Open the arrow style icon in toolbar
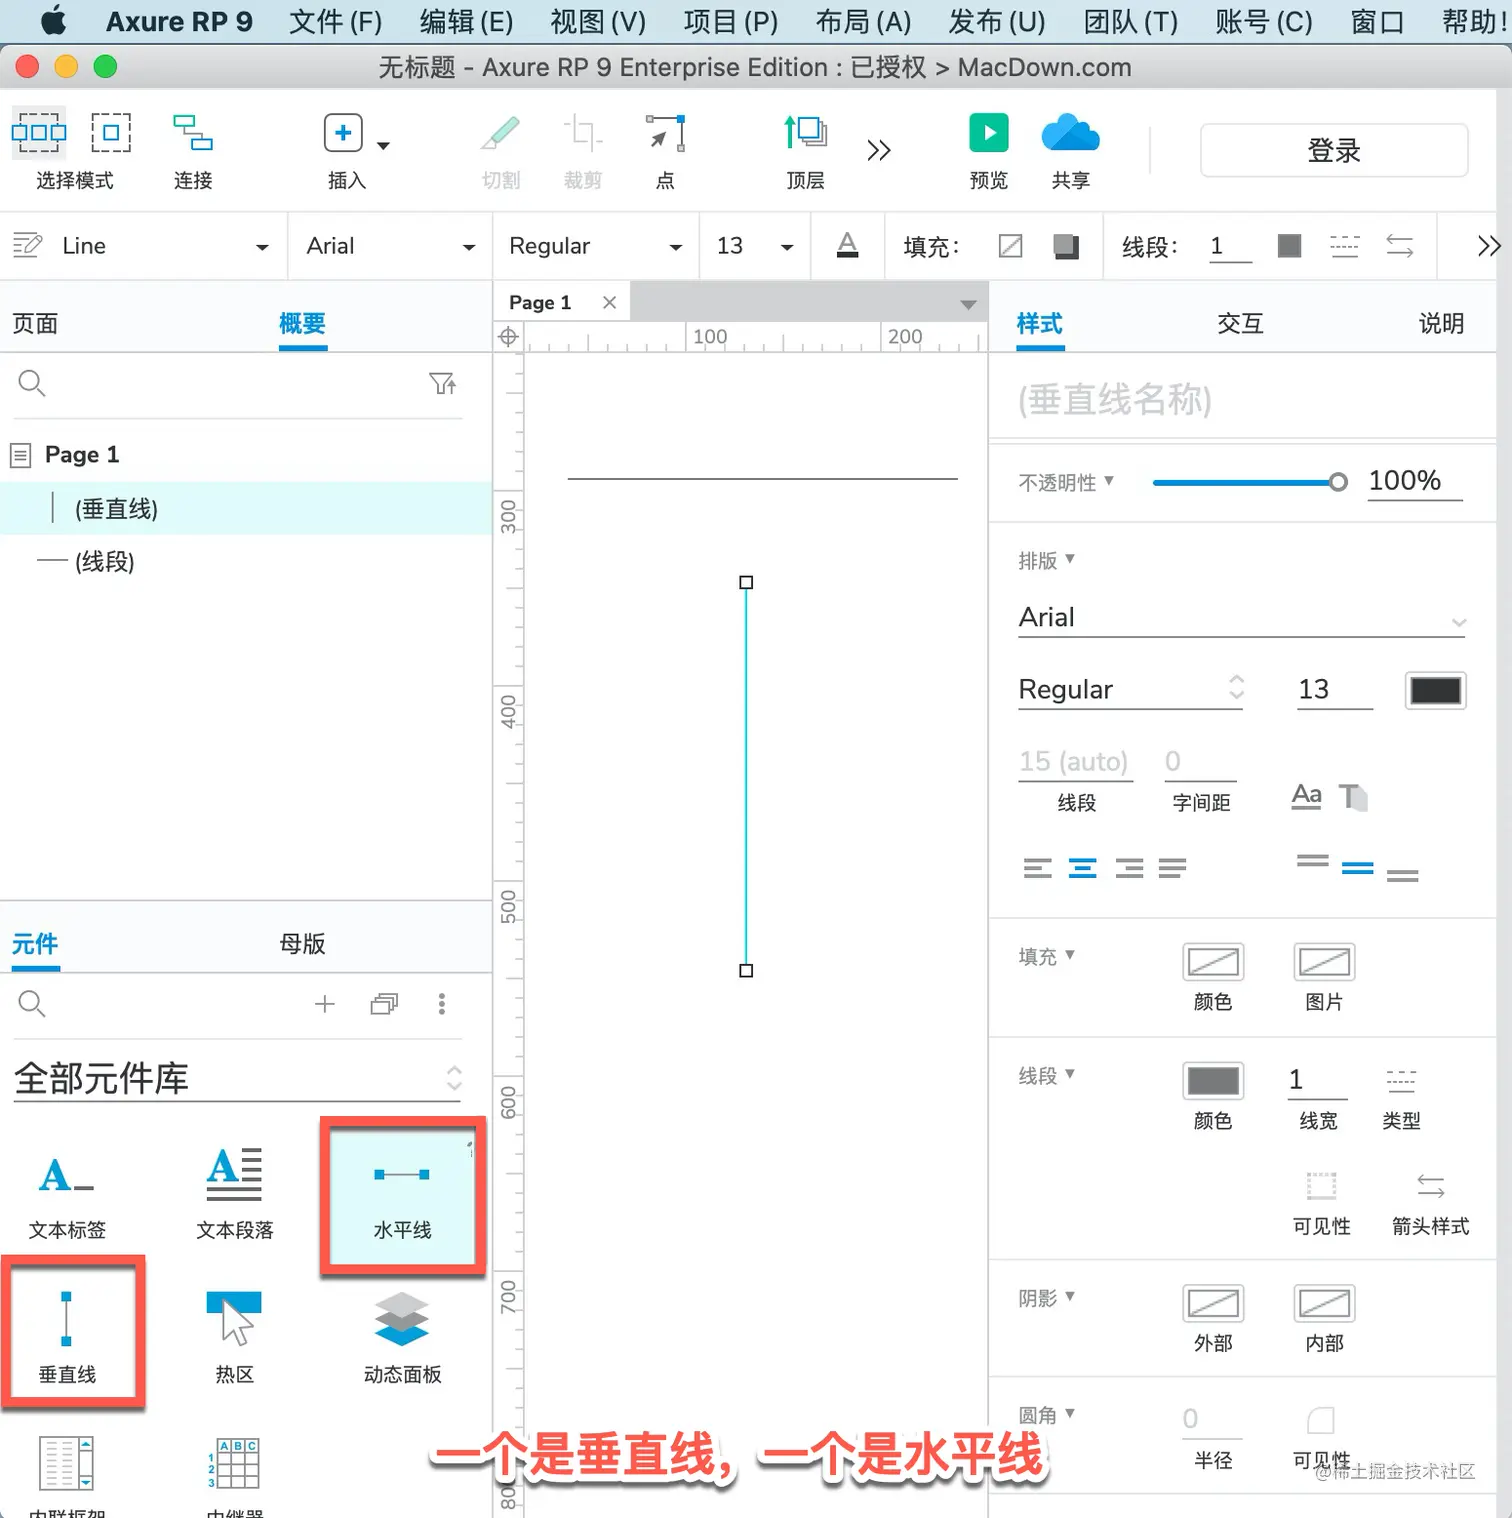 1400,246
